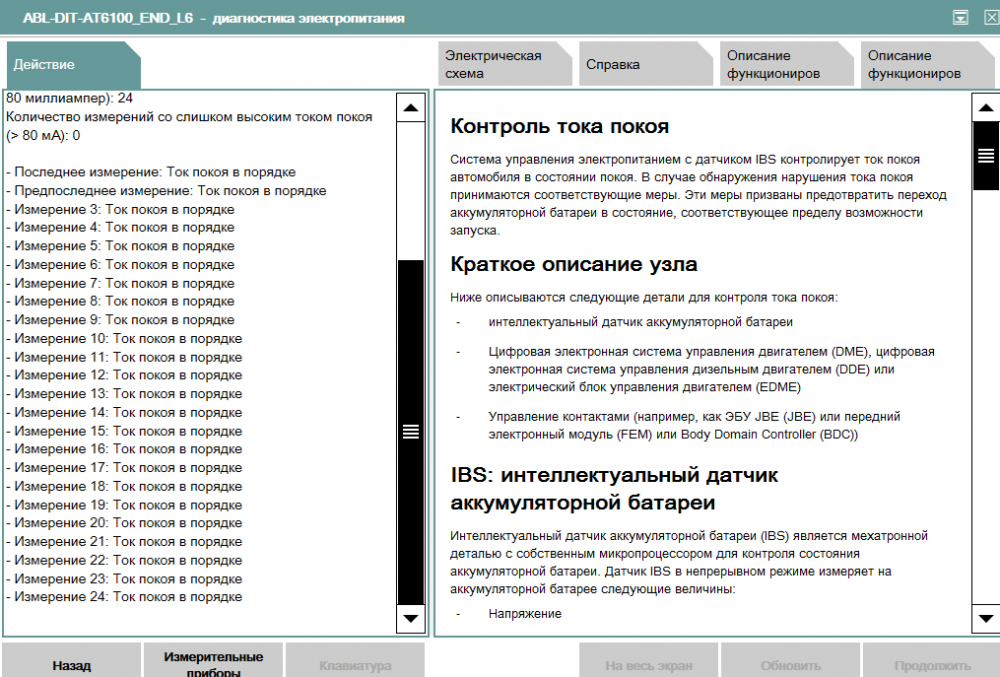This screenshot has height=677, width=1000.
Task: Click the left panel scroll-down arrow
Action: (410, 619)
